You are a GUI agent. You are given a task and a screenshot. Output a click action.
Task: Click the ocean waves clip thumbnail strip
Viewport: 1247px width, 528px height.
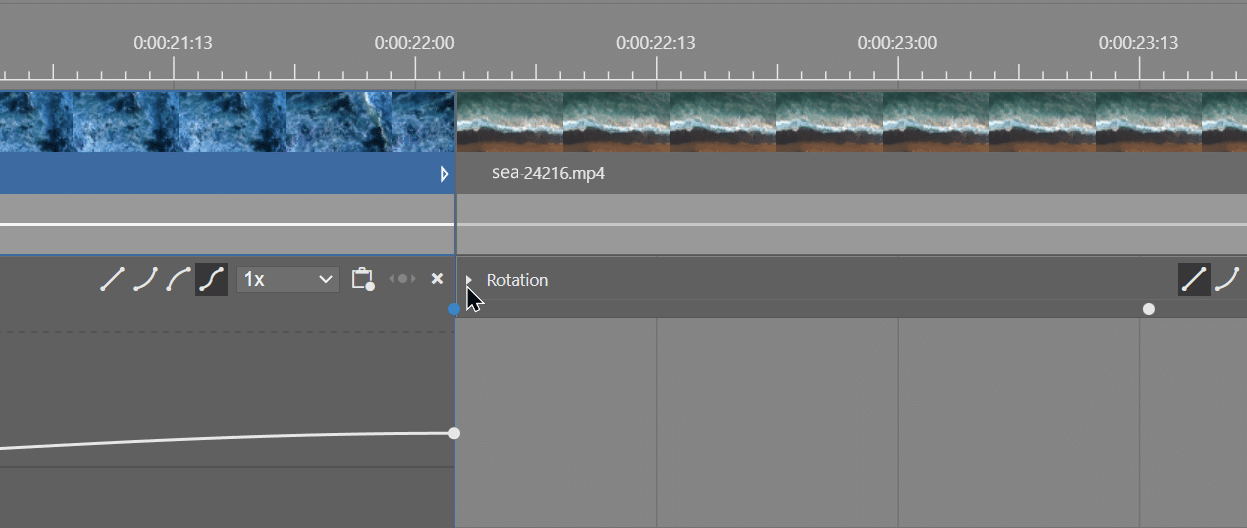point(850,122)
